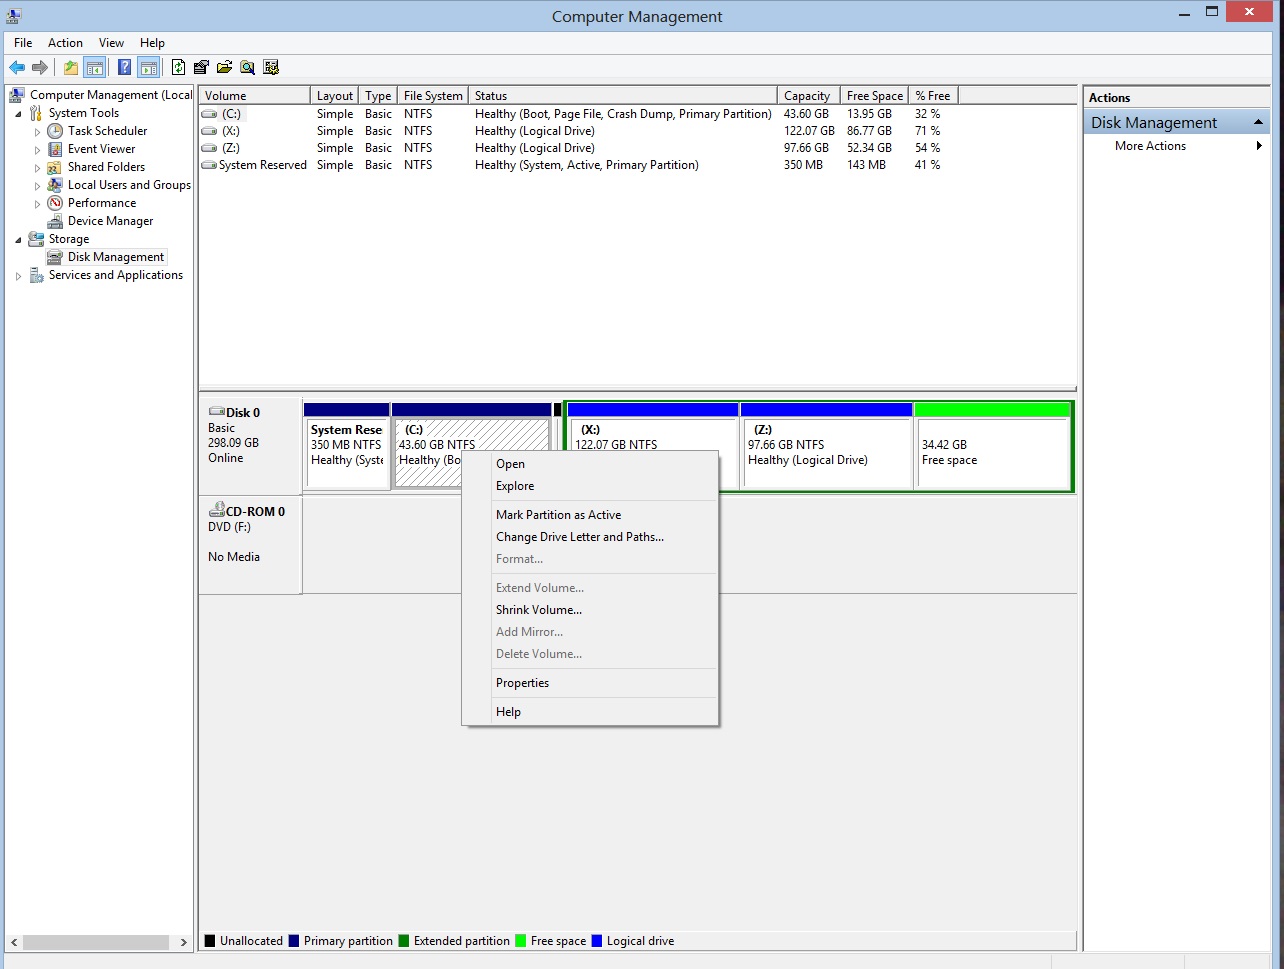Screen dimensions: 1284x969
Task: Open the Action menu
Action: tap(65, 43)
